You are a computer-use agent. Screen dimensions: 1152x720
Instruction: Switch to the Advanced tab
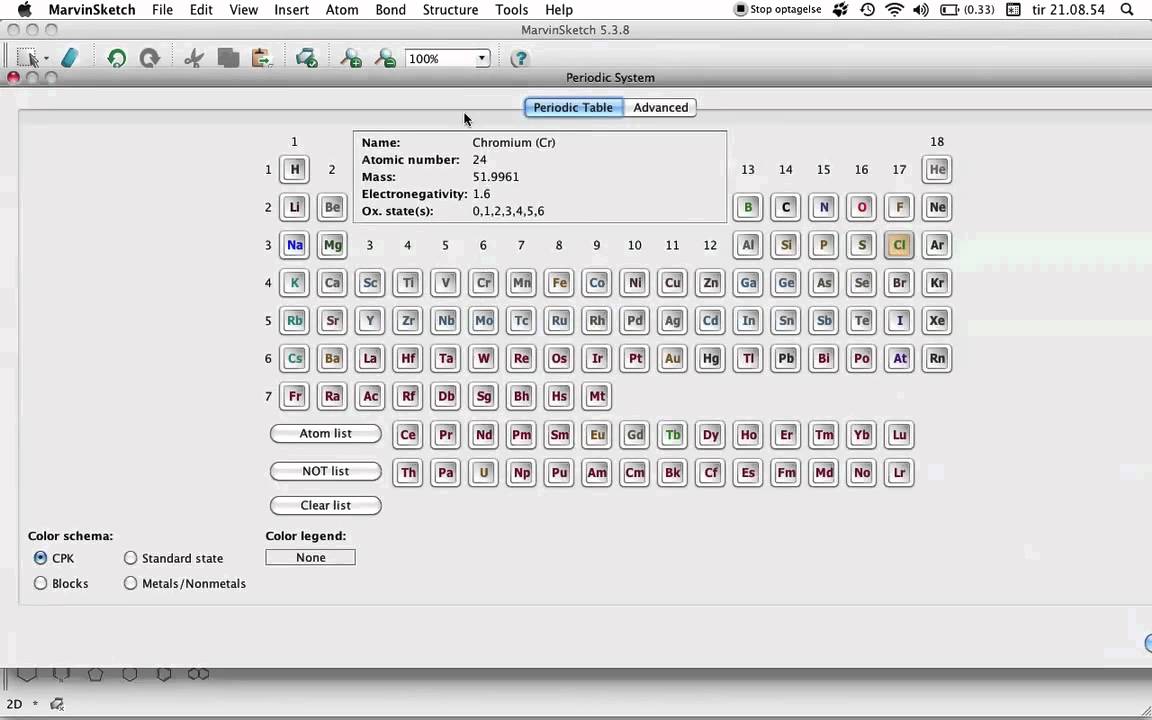[660, 107]
